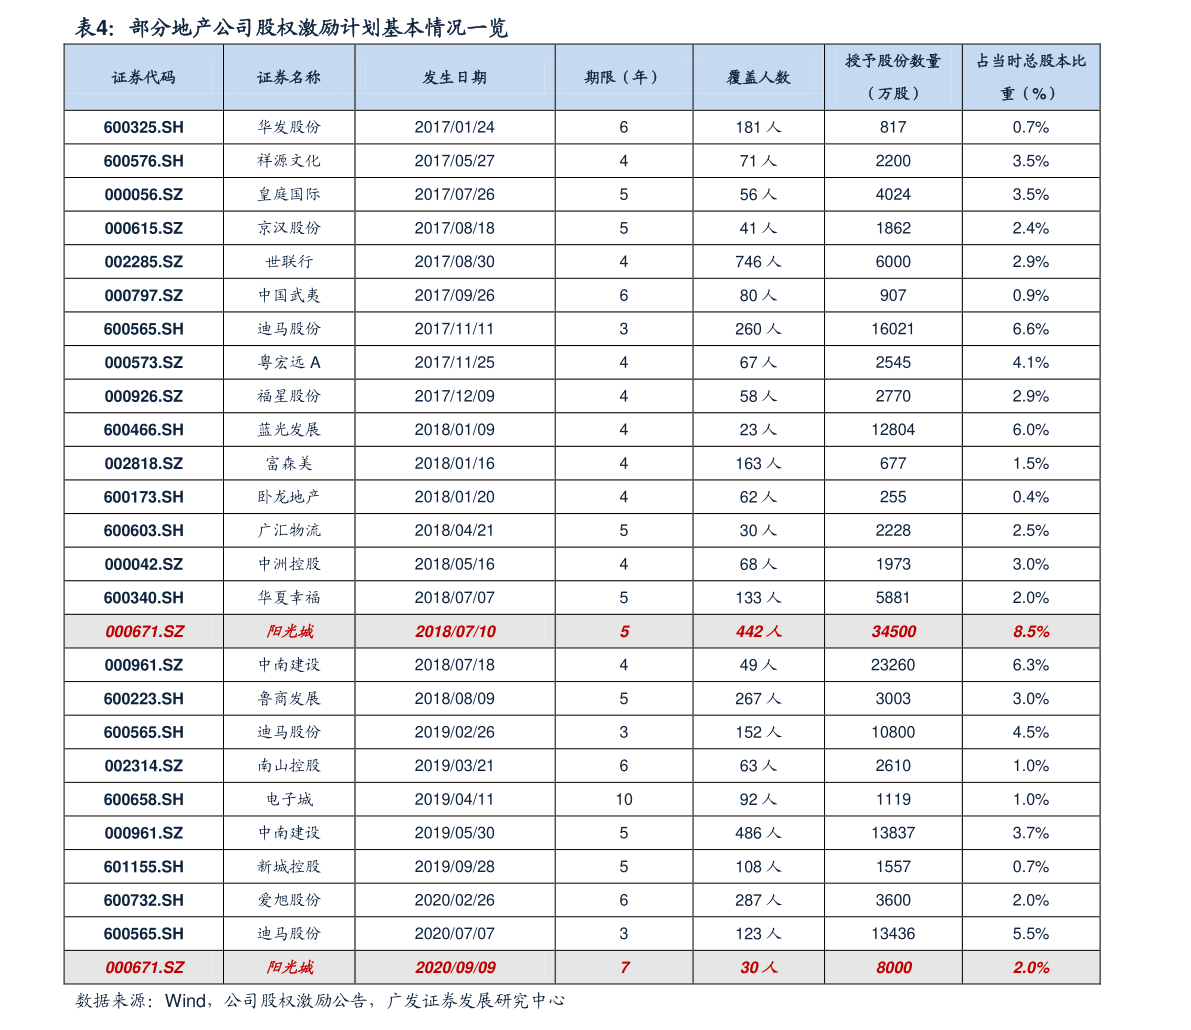Select company name 新城控股
Screen dimensions: 1191x1030
coord(289,867)
